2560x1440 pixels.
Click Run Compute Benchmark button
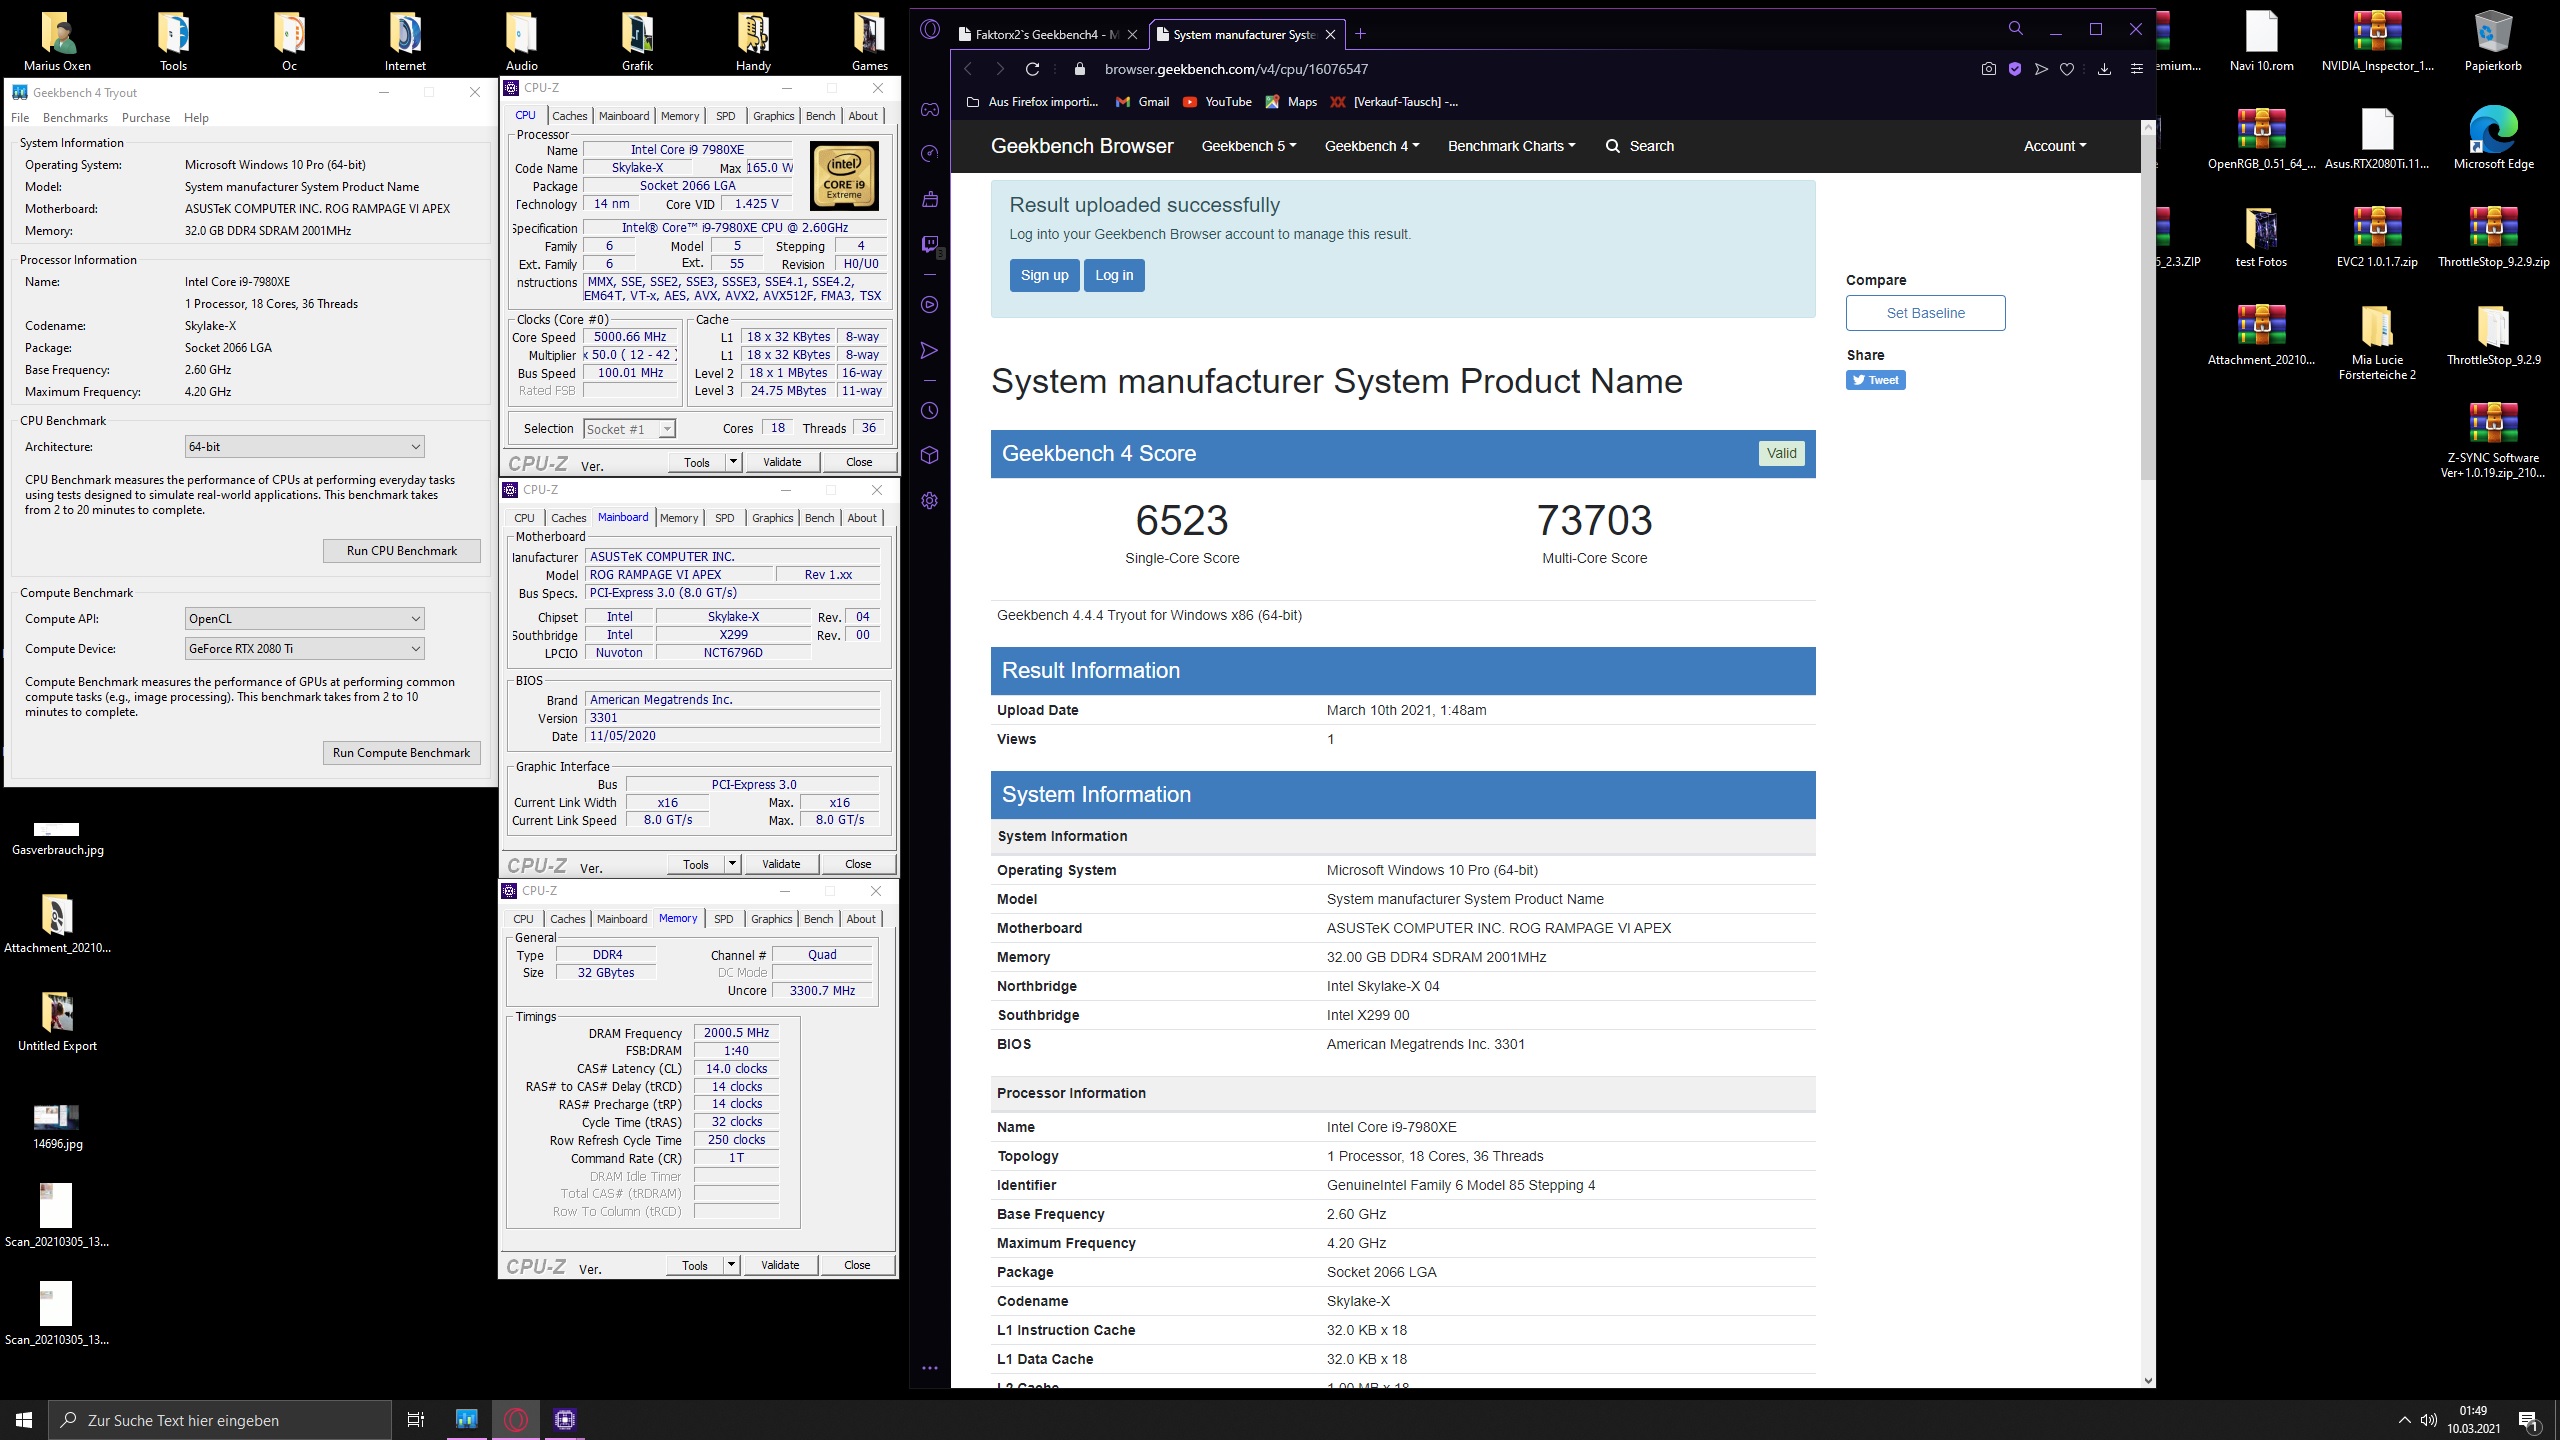(402, 753)
